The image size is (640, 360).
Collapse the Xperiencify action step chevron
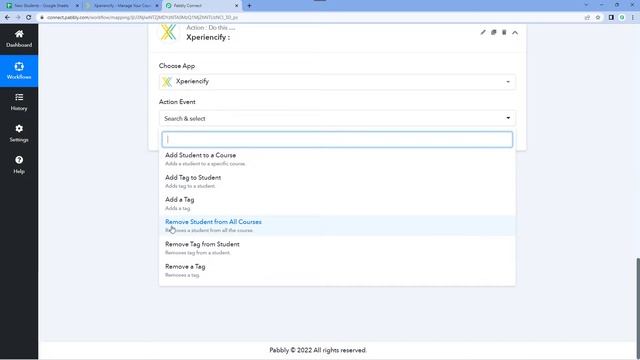pyautogui.click(x=515, y=33)
